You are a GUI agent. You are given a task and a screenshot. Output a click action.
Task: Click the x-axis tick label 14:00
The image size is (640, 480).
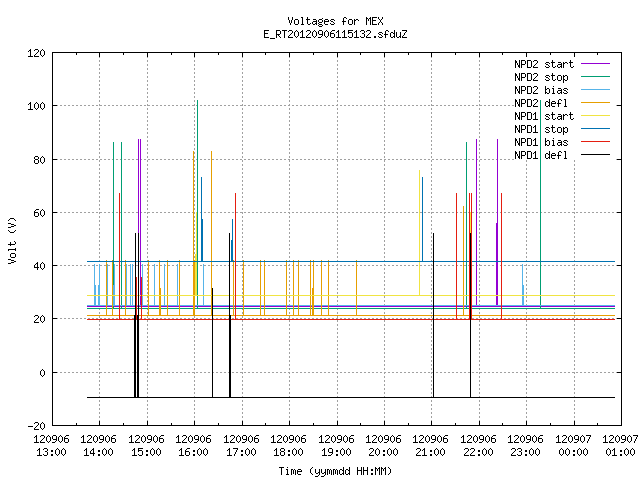98,453
